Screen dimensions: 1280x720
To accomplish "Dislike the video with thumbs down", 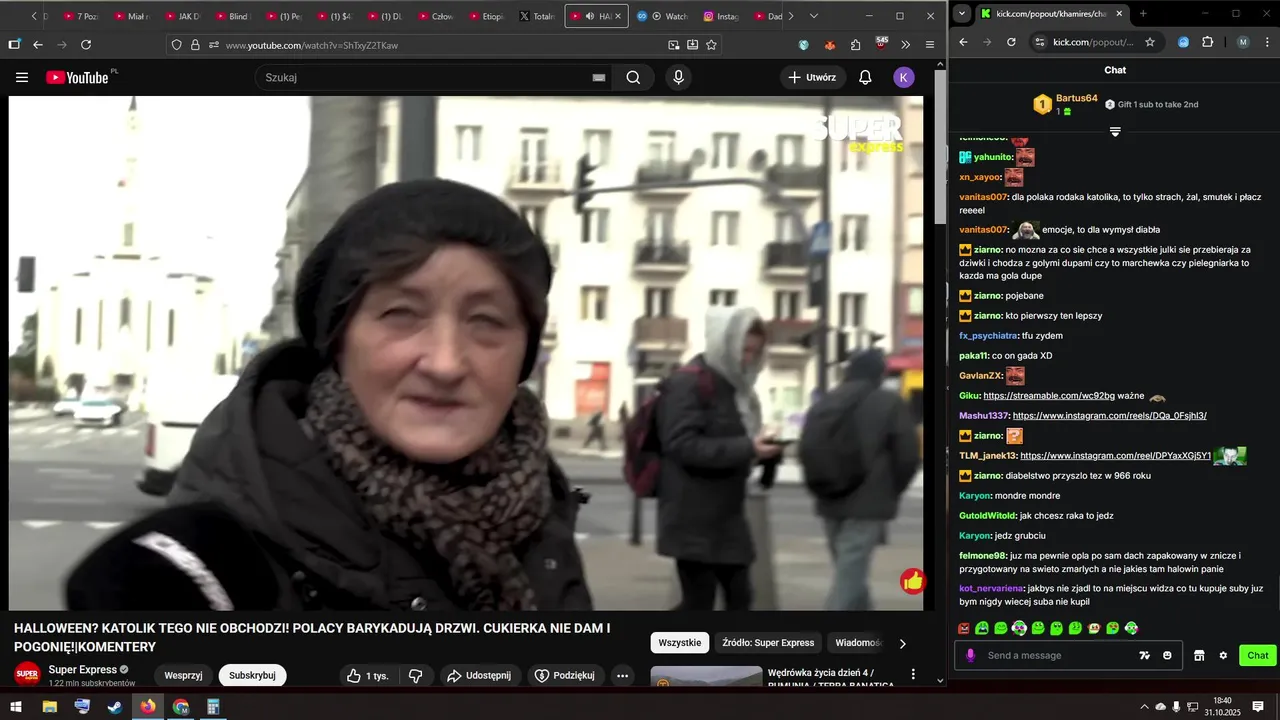I will [415, 676].
